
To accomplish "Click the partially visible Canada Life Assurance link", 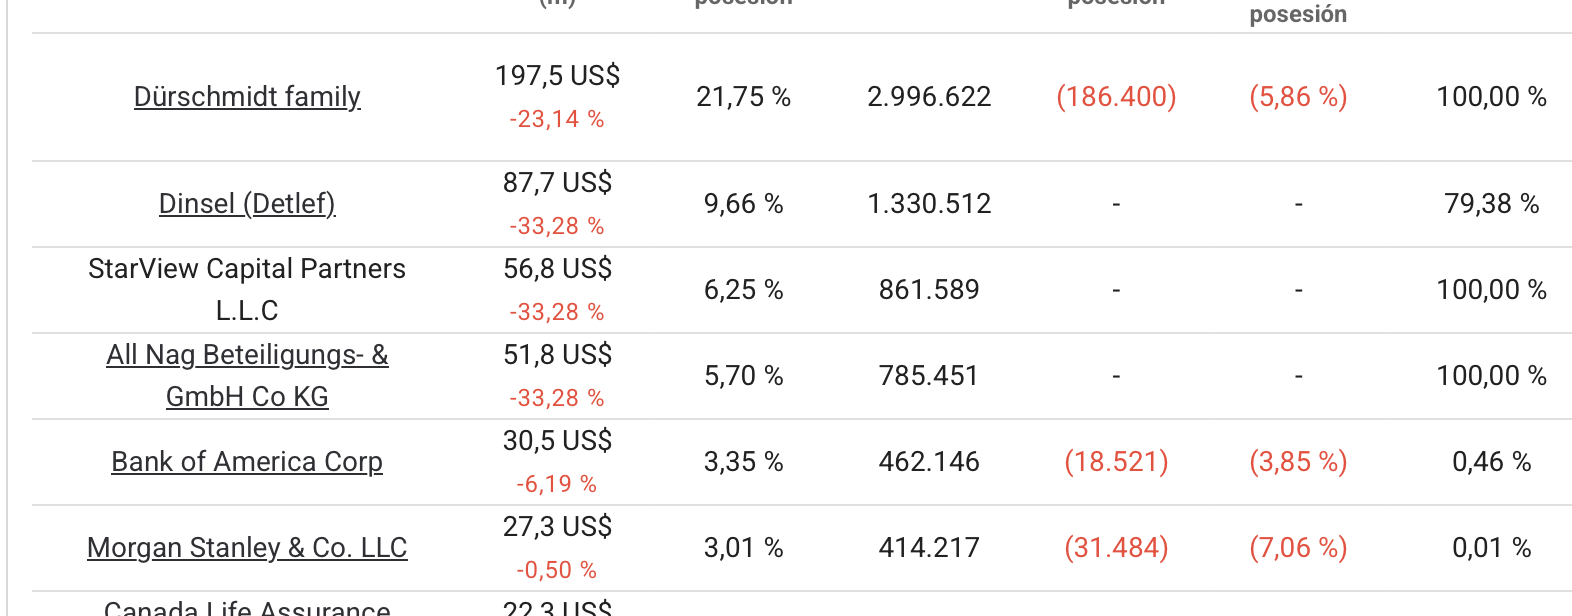I will [x=247, y=608].
